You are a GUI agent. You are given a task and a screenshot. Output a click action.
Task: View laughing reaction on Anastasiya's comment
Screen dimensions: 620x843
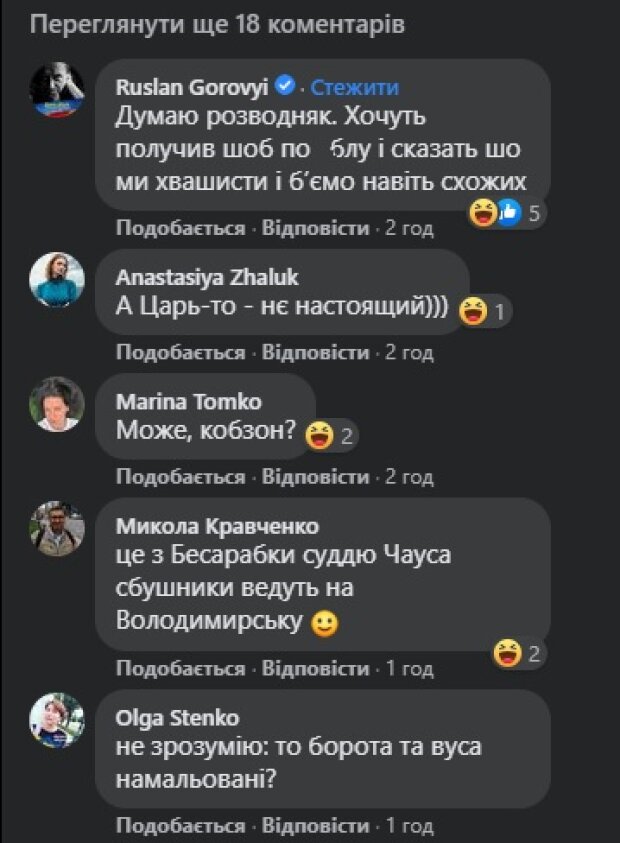[x=484, y=312]
